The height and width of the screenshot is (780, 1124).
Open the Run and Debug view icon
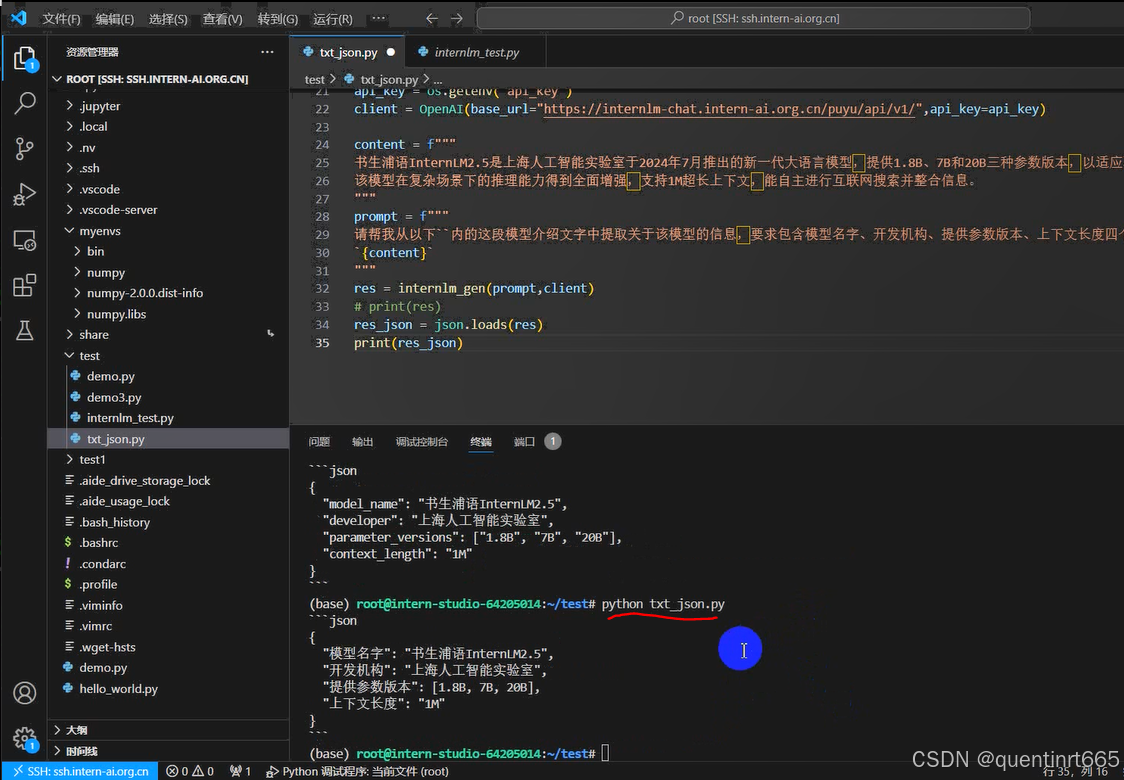pos(24,194)
